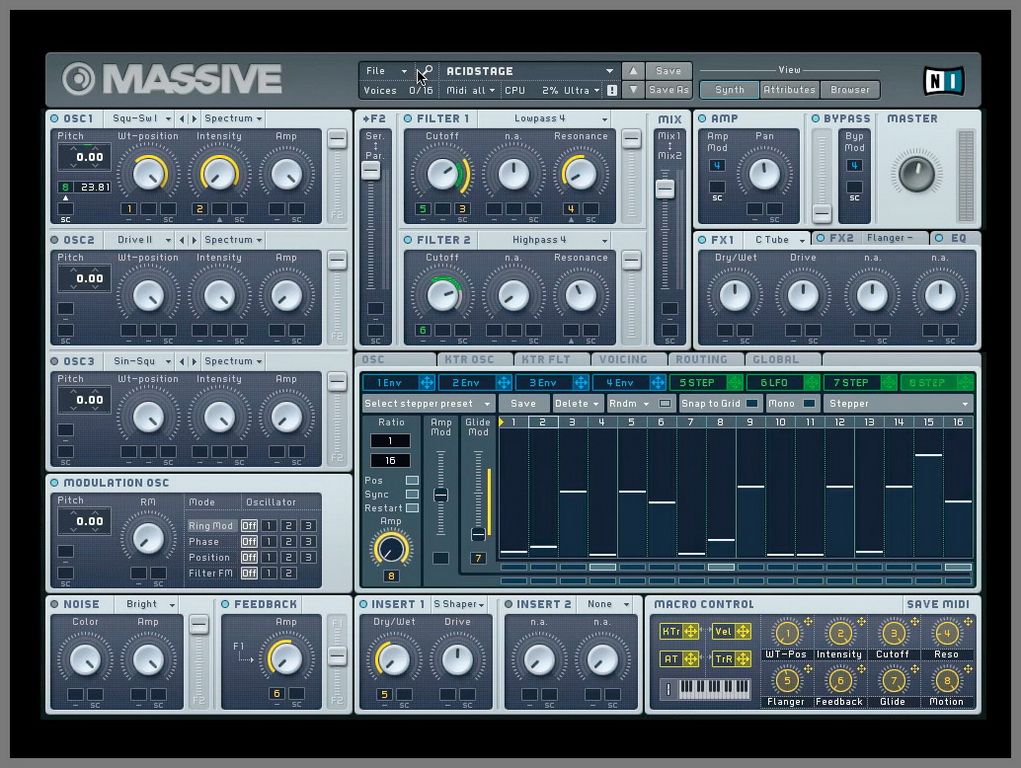
Task: Click the stepper Amp knob with yellow ring
Action: tap(391, 548)
